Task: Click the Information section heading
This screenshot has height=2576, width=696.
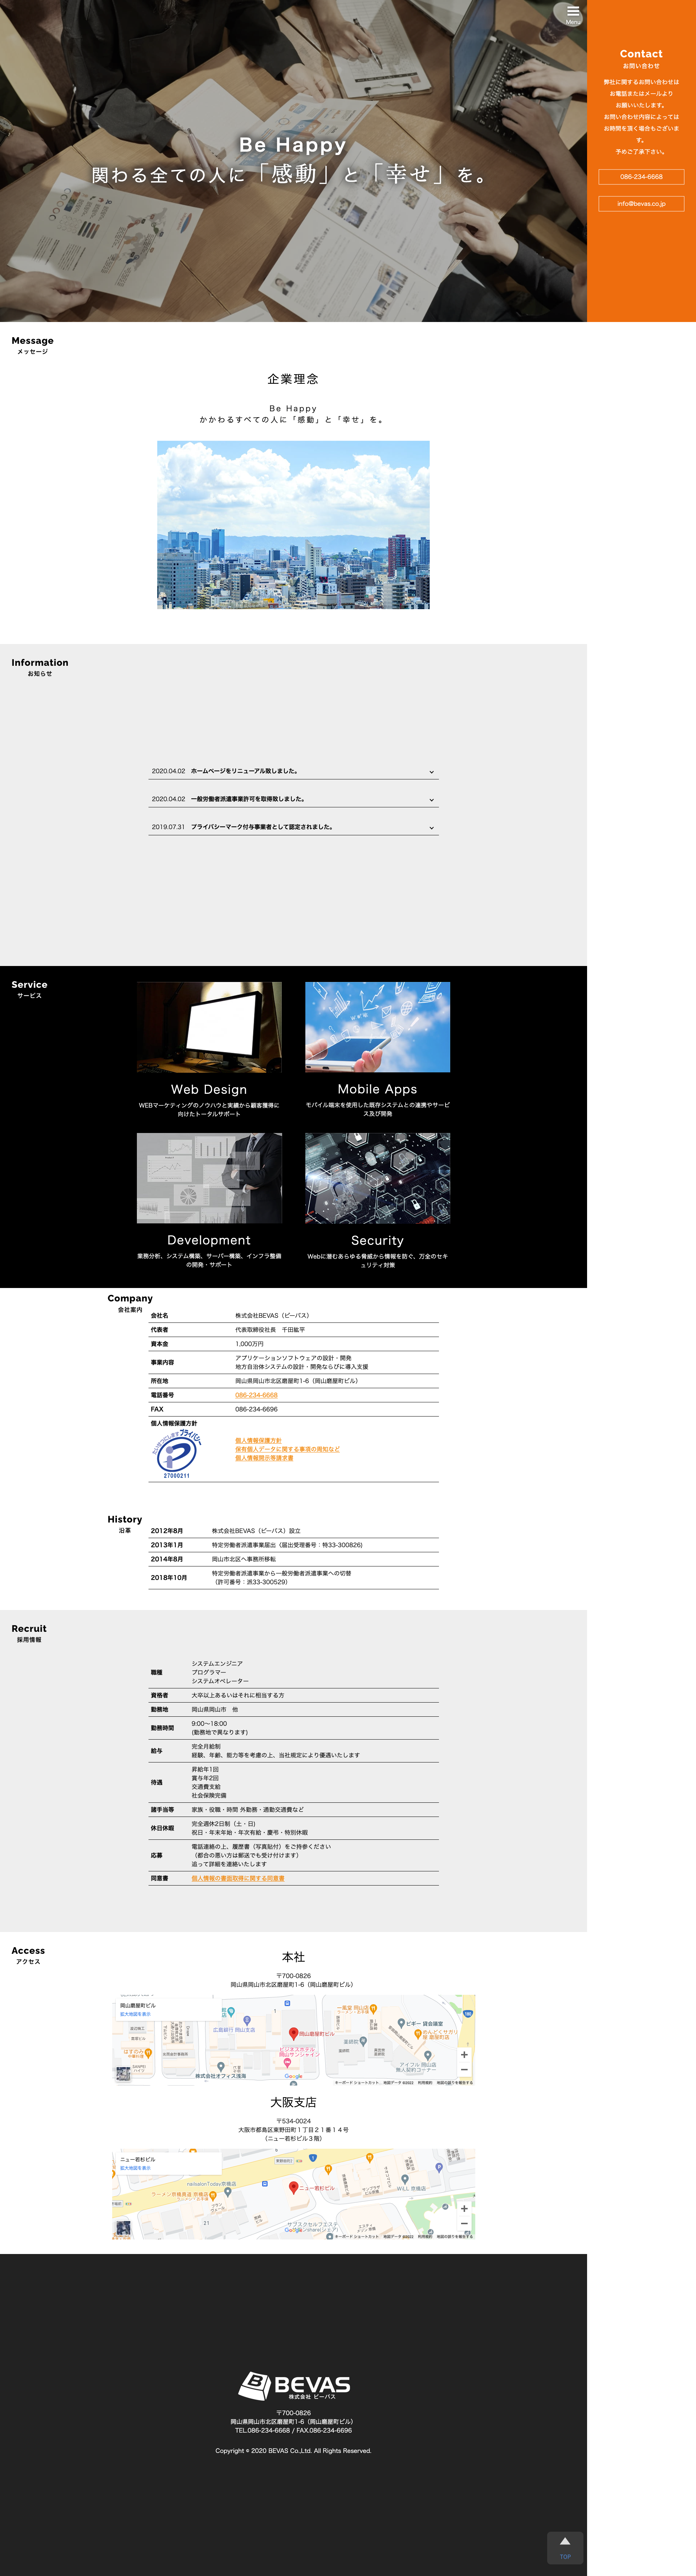Action: pos(40,663)
